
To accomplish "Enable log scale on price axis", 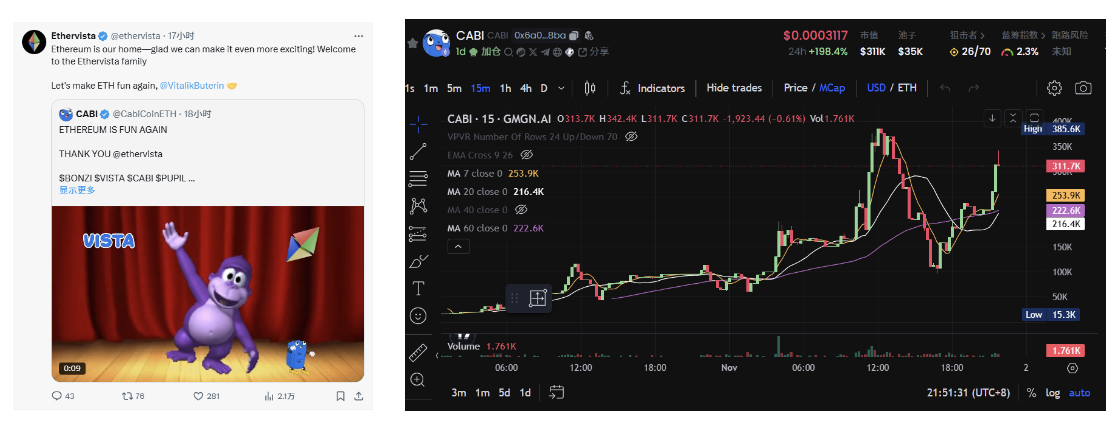I will [1053, 393].
